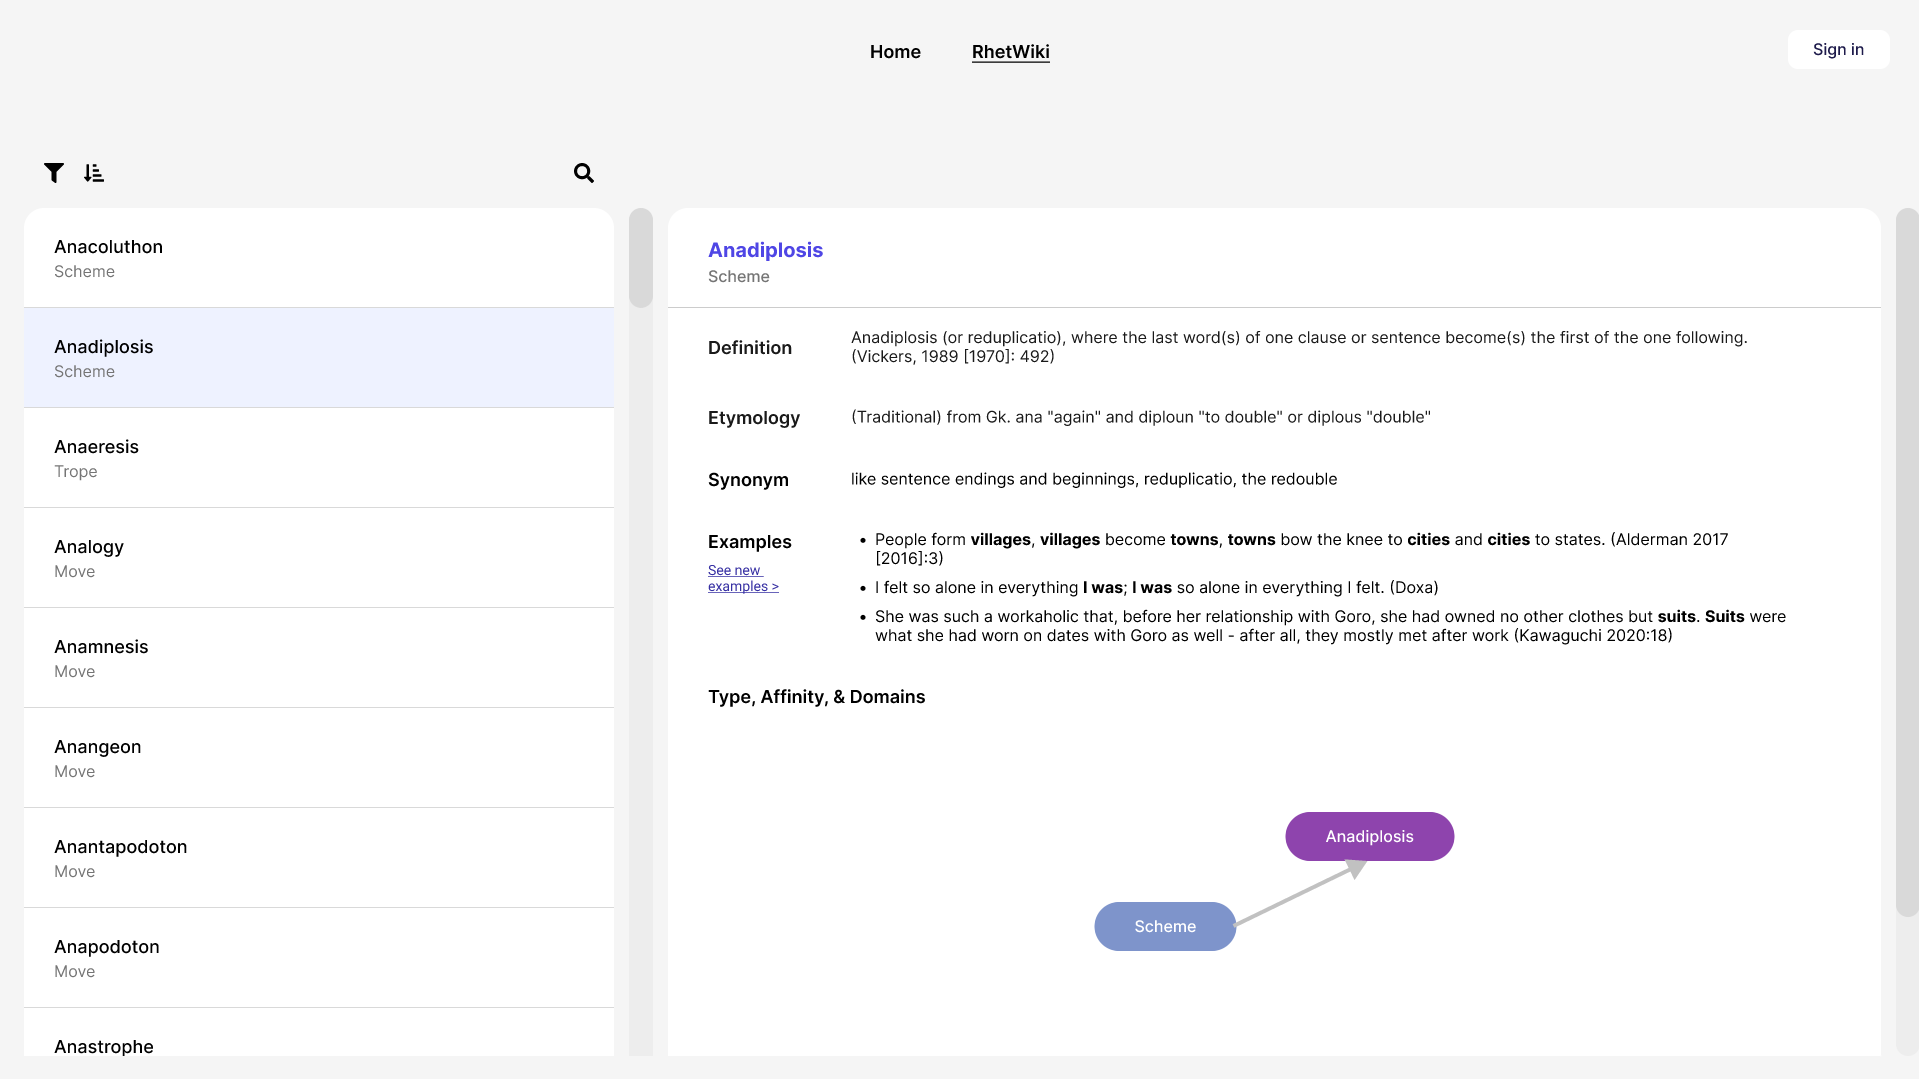Click the purple Anadiplosis graph node
1919x1079 pixels.
coord(1369,837)
